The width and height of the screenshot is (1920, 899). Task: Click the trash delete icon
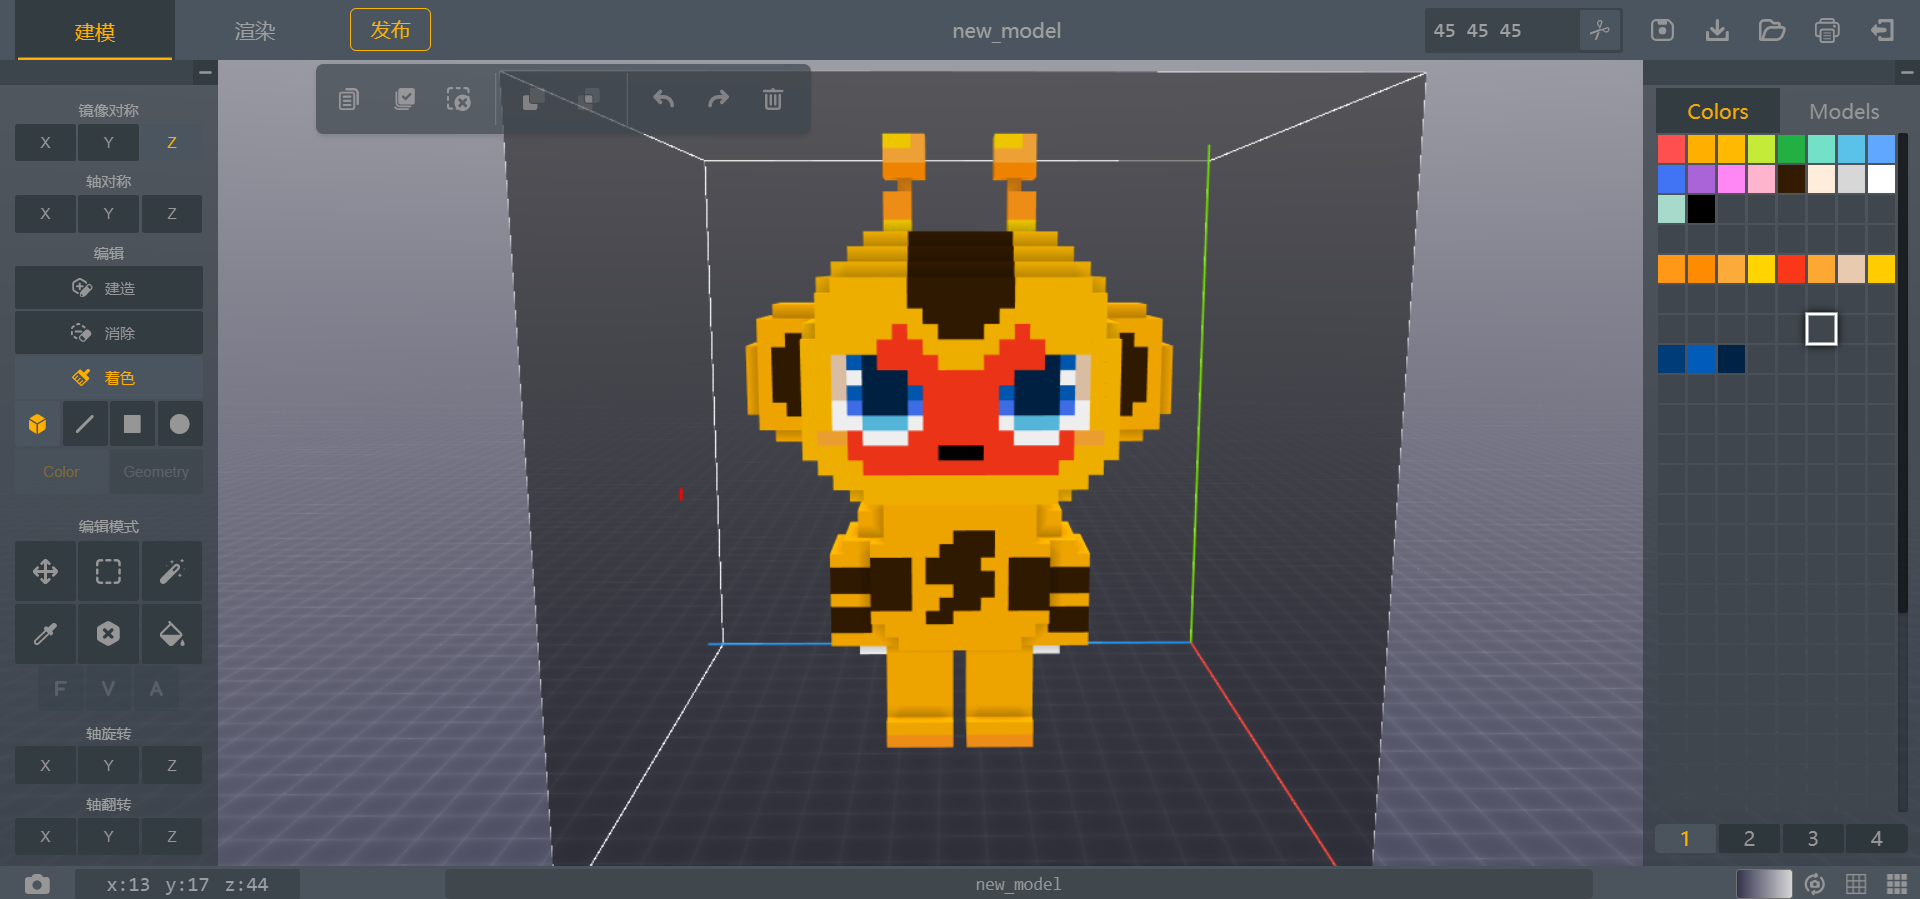coord(773,99)
